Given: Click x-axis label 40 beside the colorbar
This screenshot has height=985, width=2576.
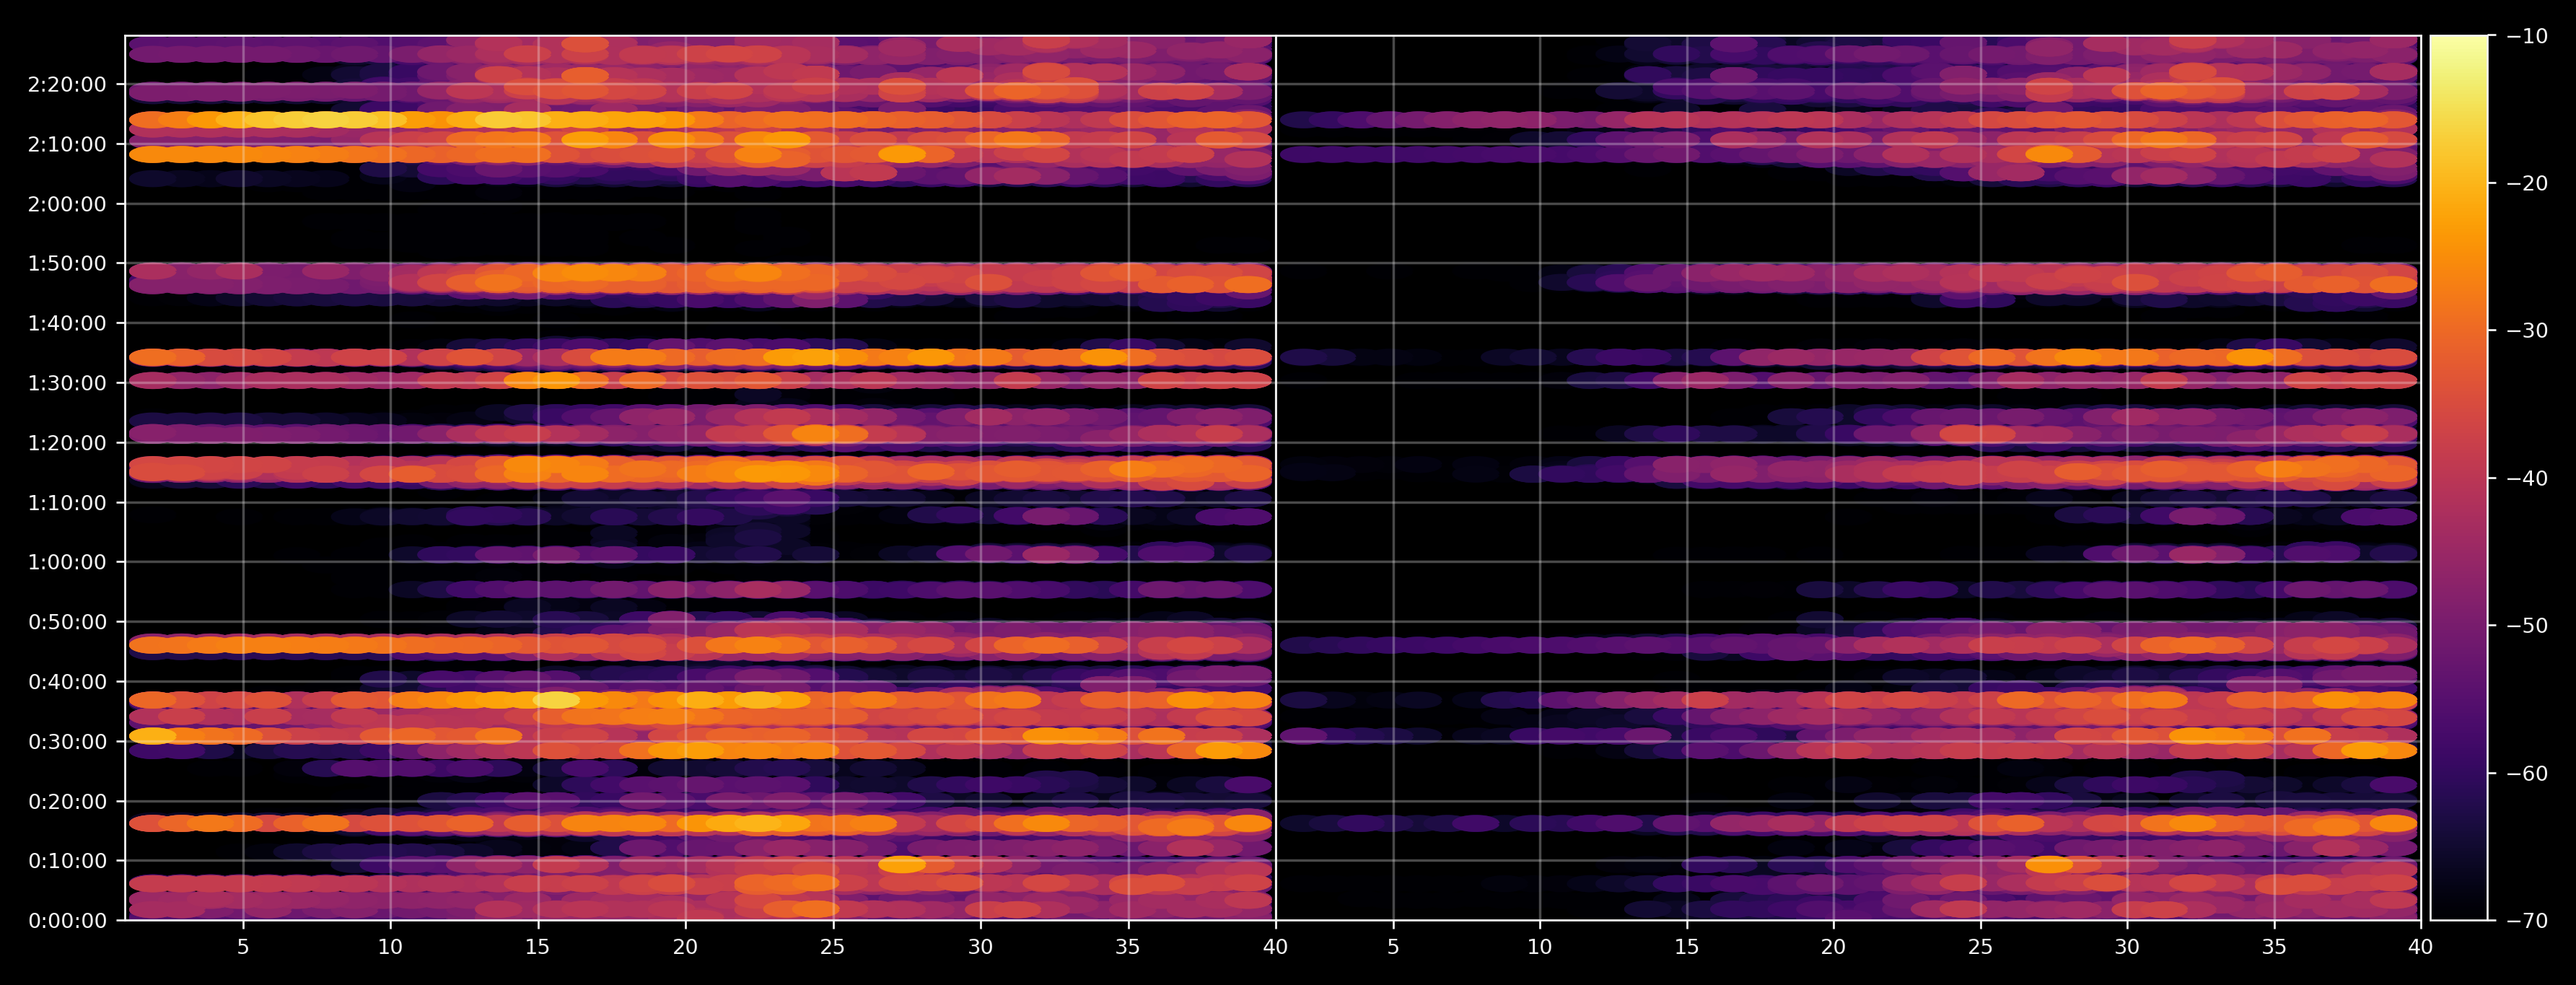Looking at the screenshot, I should pos(2421,947).
